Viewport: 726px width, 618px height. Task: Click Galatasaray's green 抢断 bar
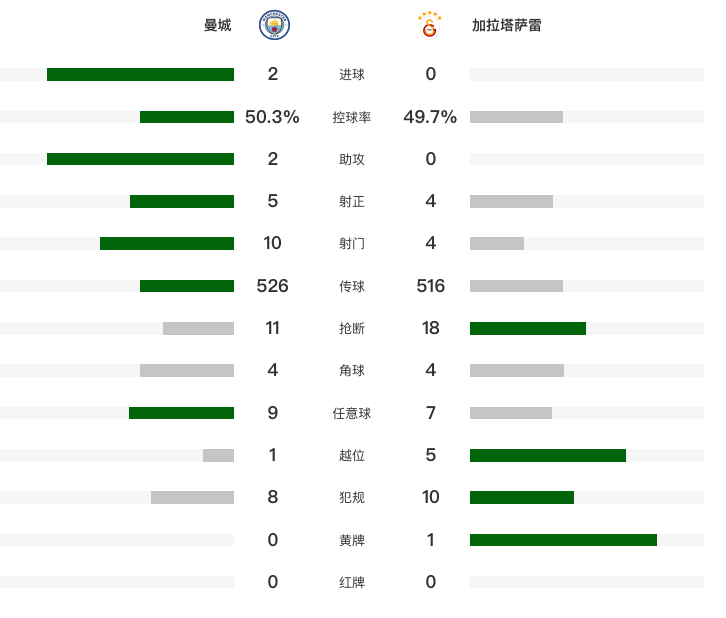pyautogui.click(x=528, y=328)
